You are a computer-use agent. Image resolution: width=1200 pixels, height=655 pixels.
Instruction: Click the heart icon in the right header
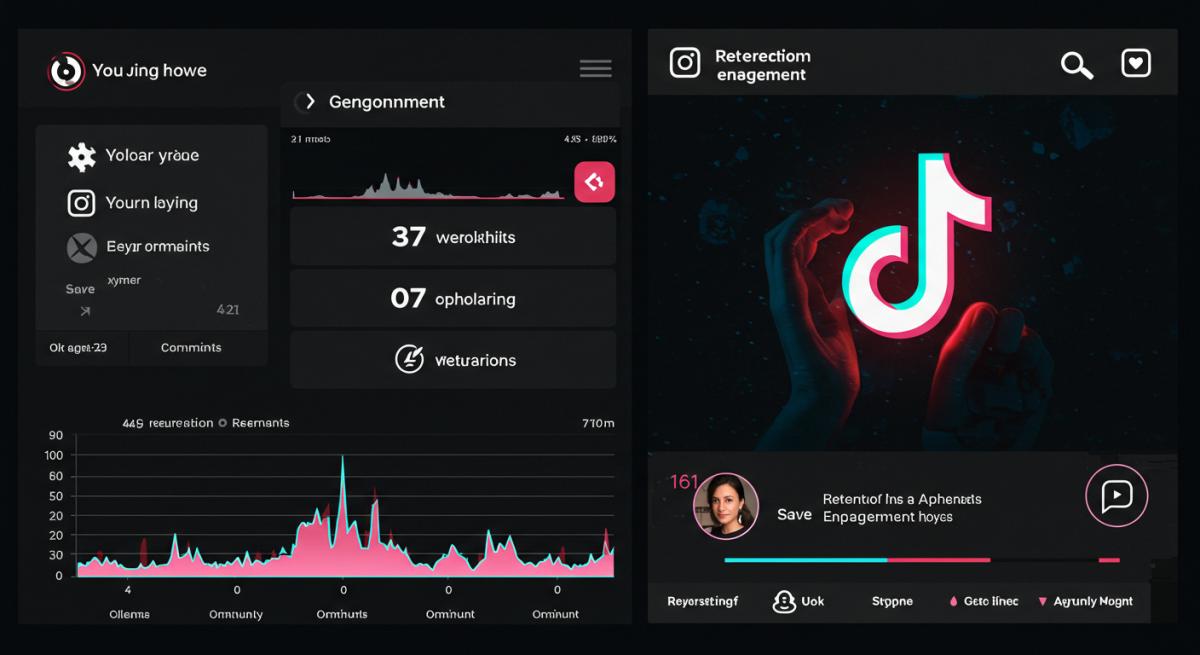(1136, 63)
